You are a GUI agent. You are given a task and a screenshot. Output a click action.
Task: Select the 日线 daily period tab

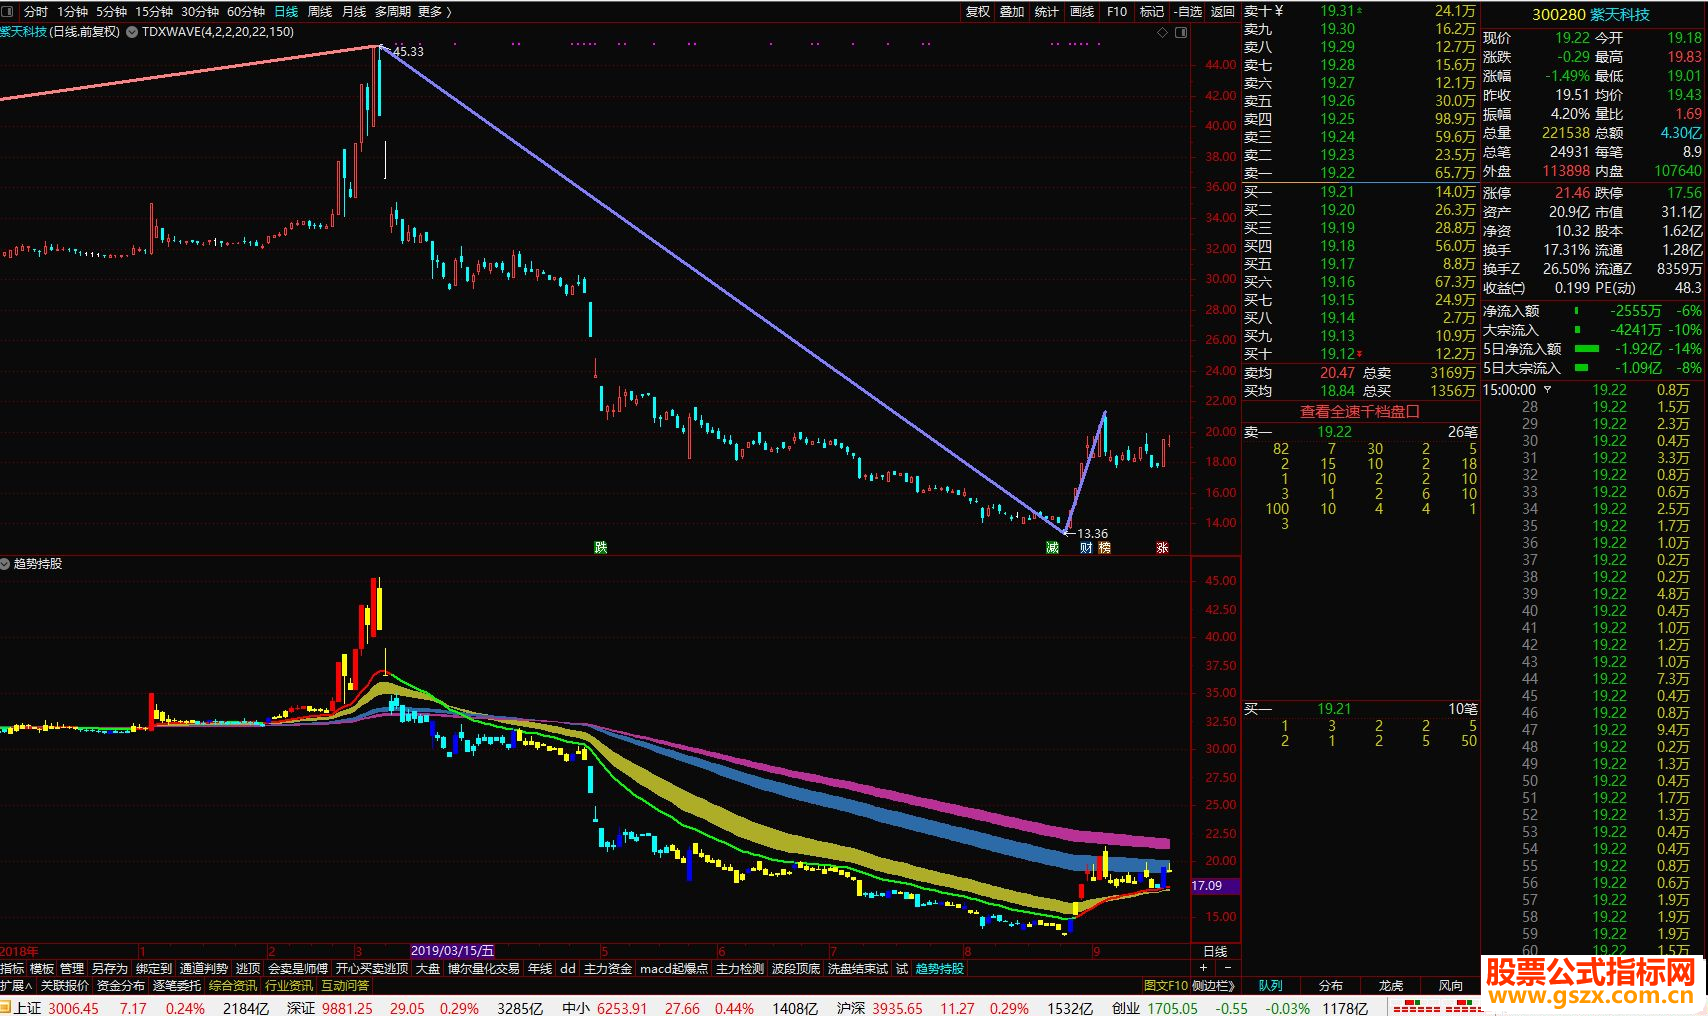pos(286,12)
